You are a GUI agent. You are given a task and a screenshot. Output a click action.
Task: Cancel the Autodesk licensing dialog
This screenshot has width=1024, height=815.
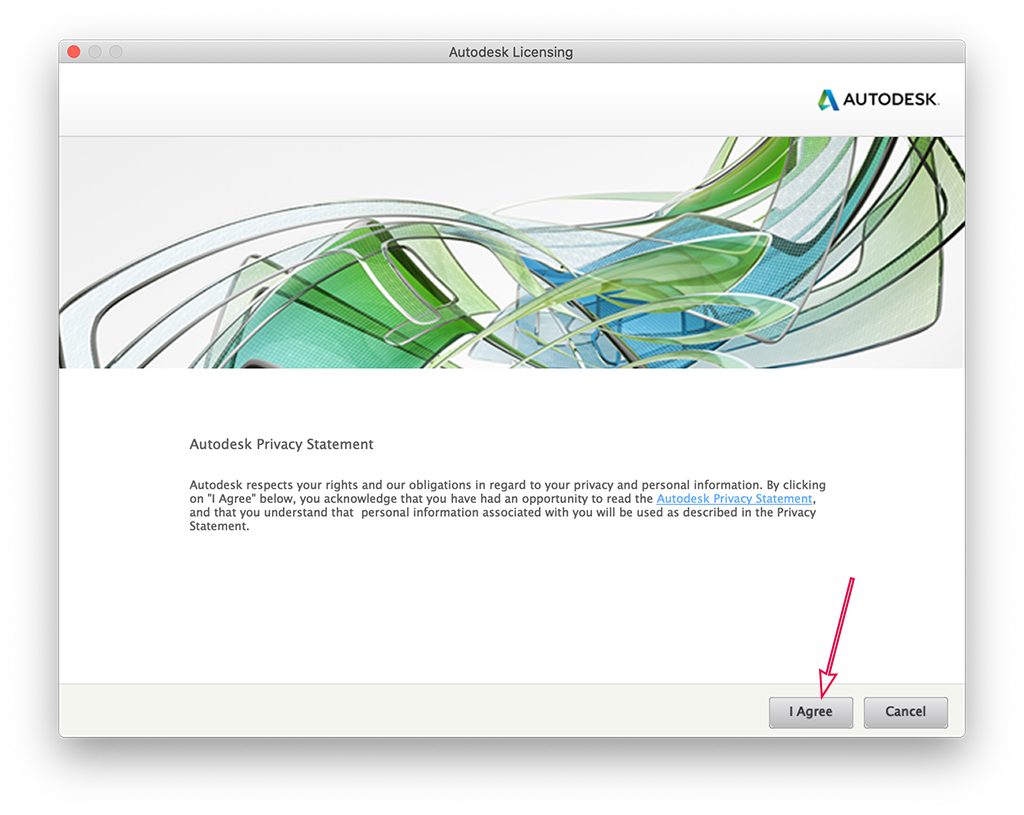pyautogui.click(x=905, y=712)
